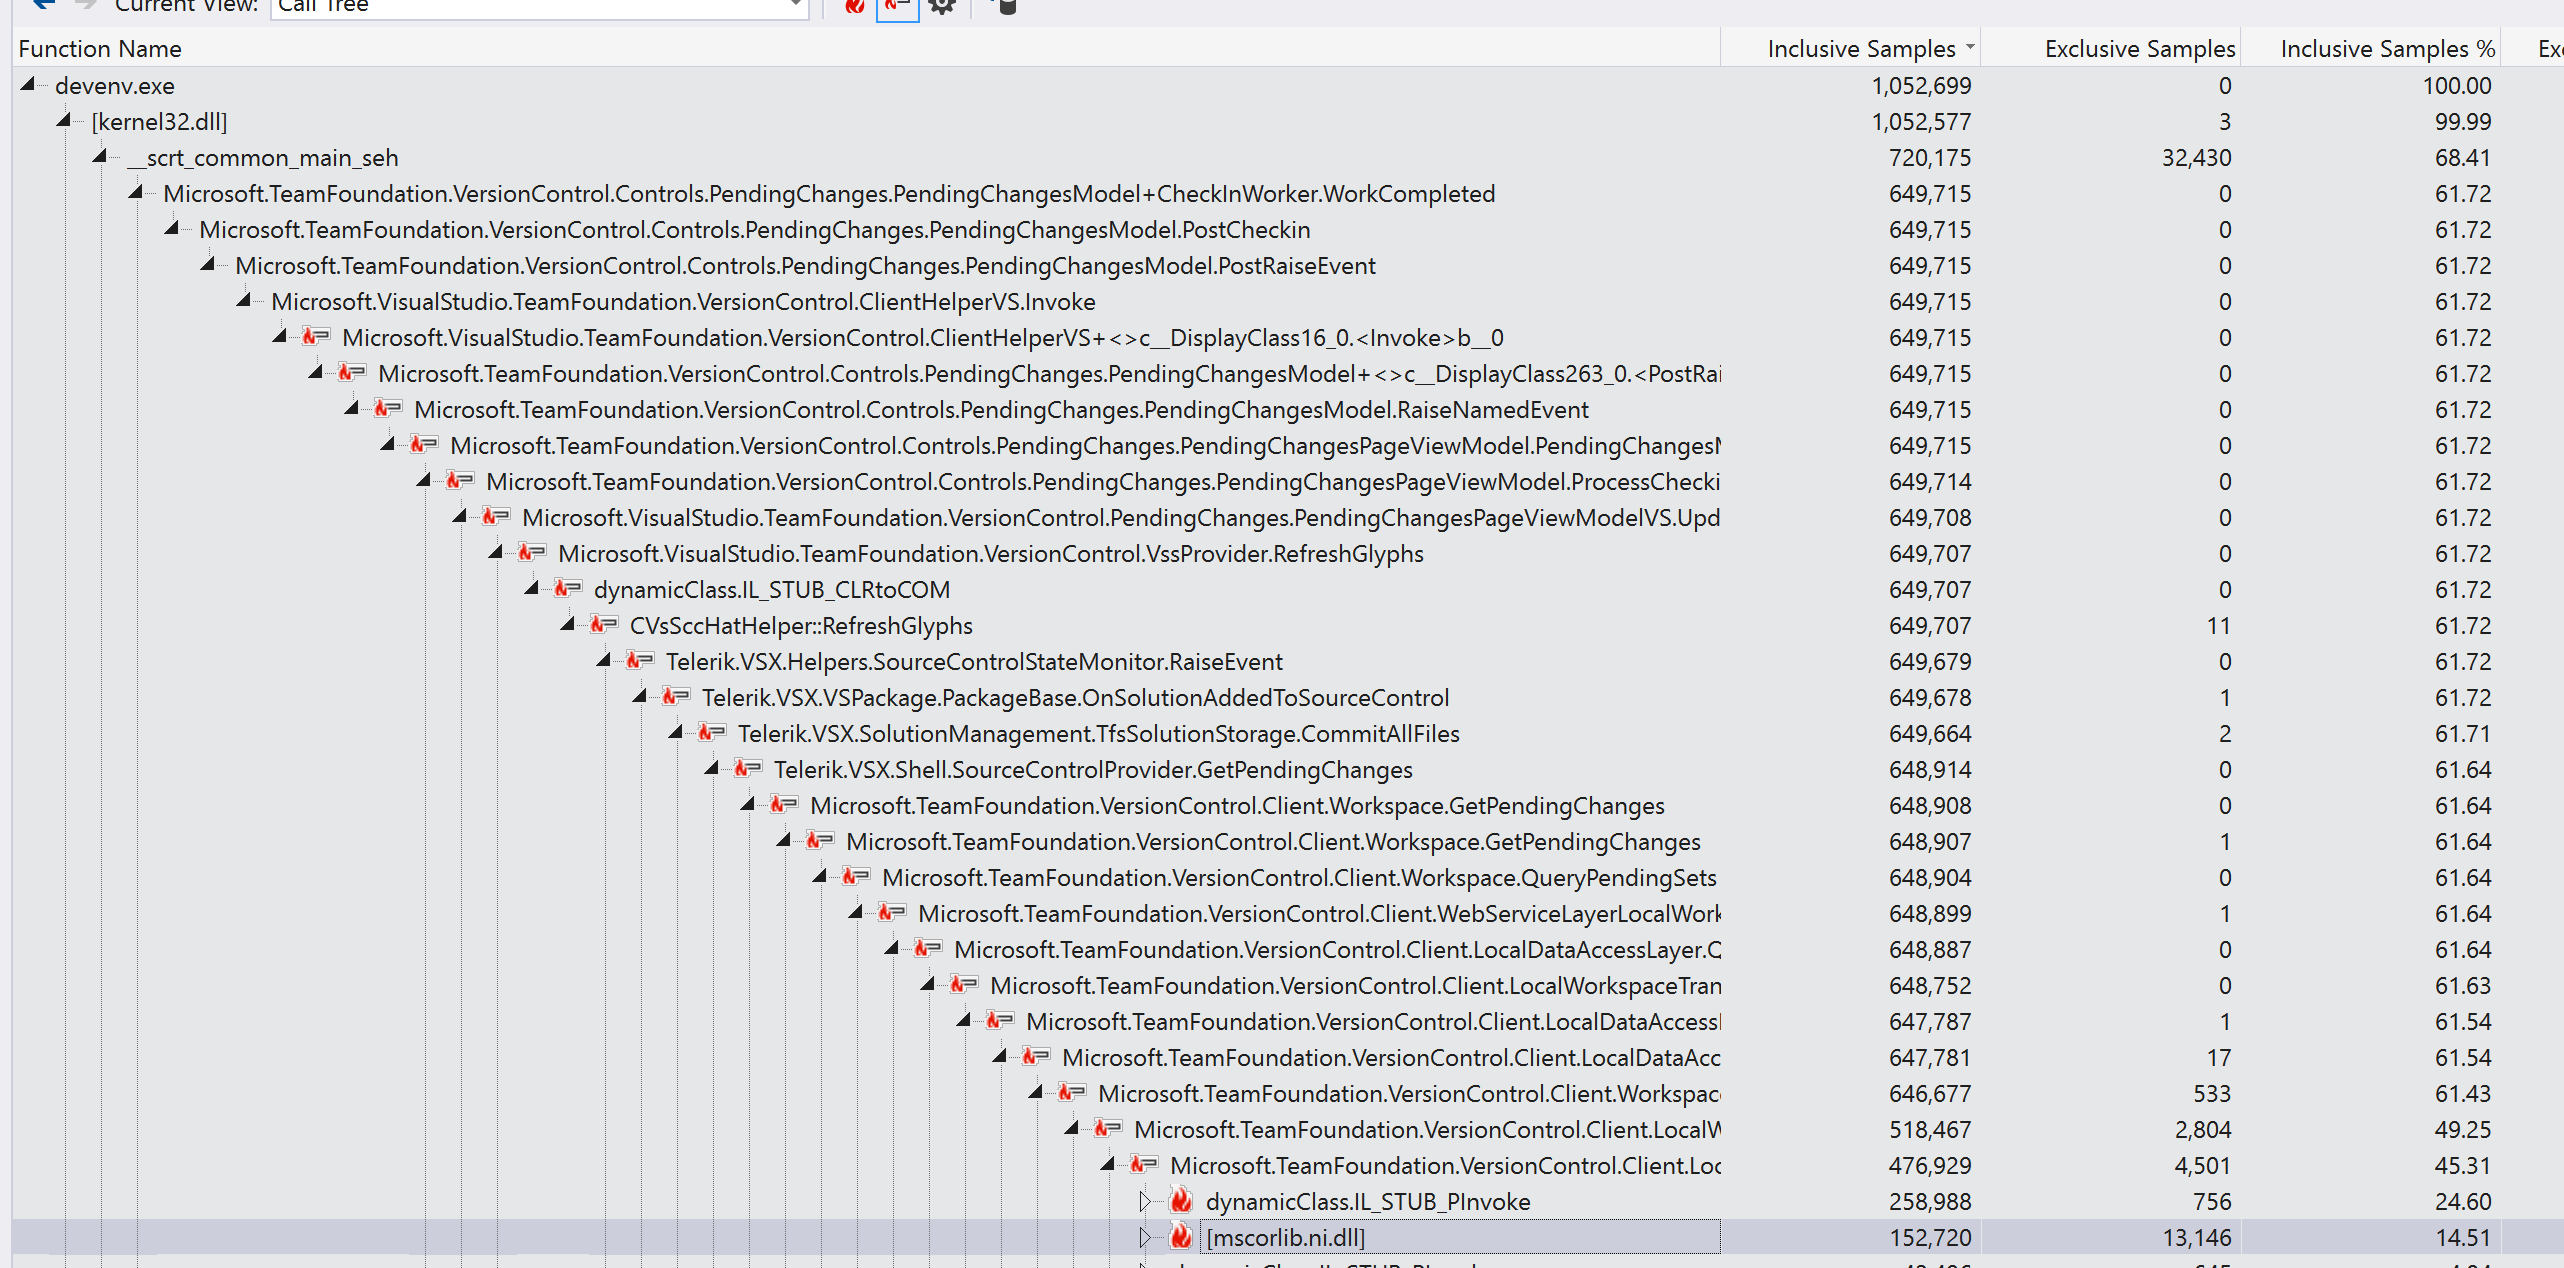
Task: Click the hot path icon beside dynamicClass.IL_STUB_PInvoke
Action: click(1181, 1201)
